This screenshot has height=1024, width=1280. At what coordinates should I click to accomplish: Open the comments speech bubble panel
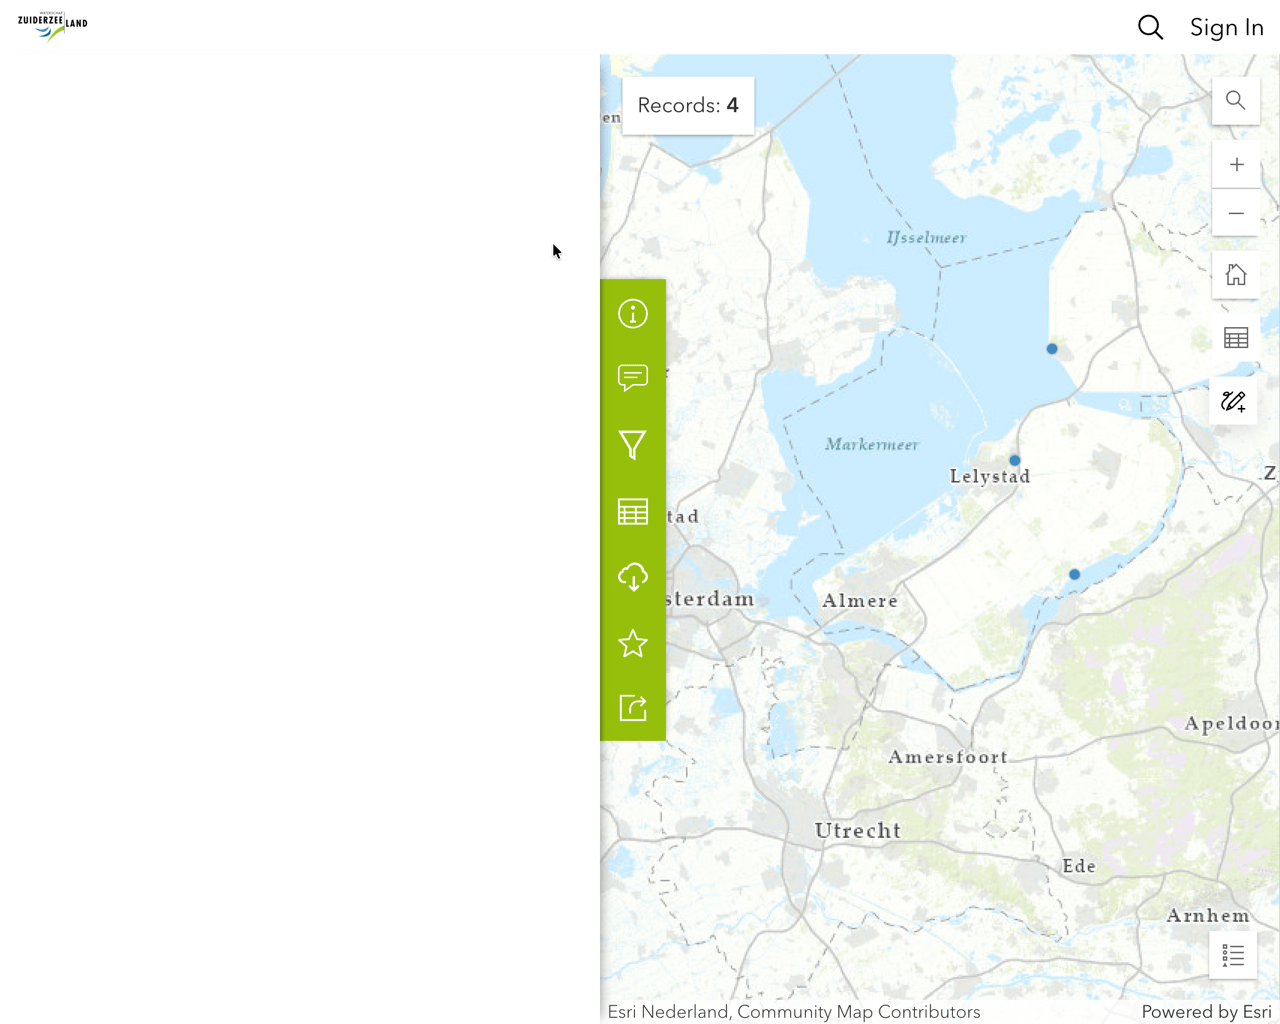click(632, 378)
